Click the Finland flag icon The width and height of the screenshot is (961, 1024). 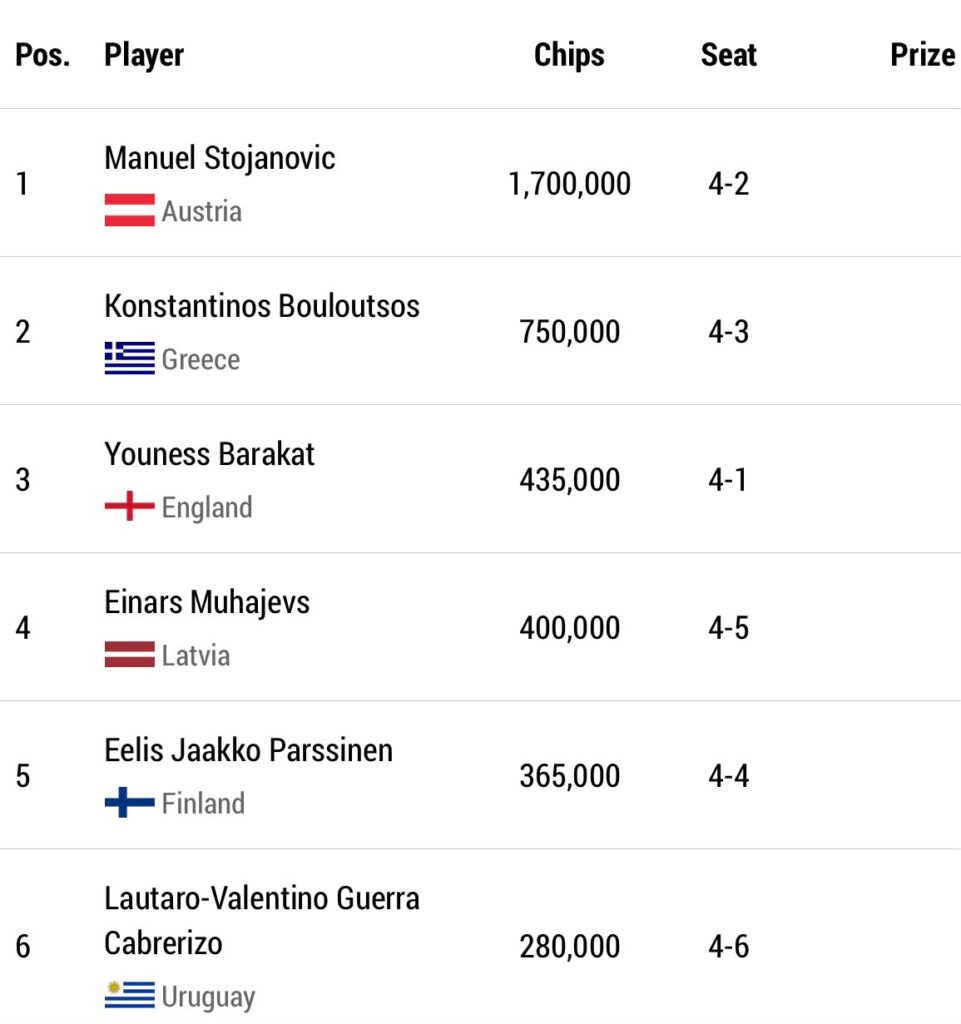(x=129, y=802)
